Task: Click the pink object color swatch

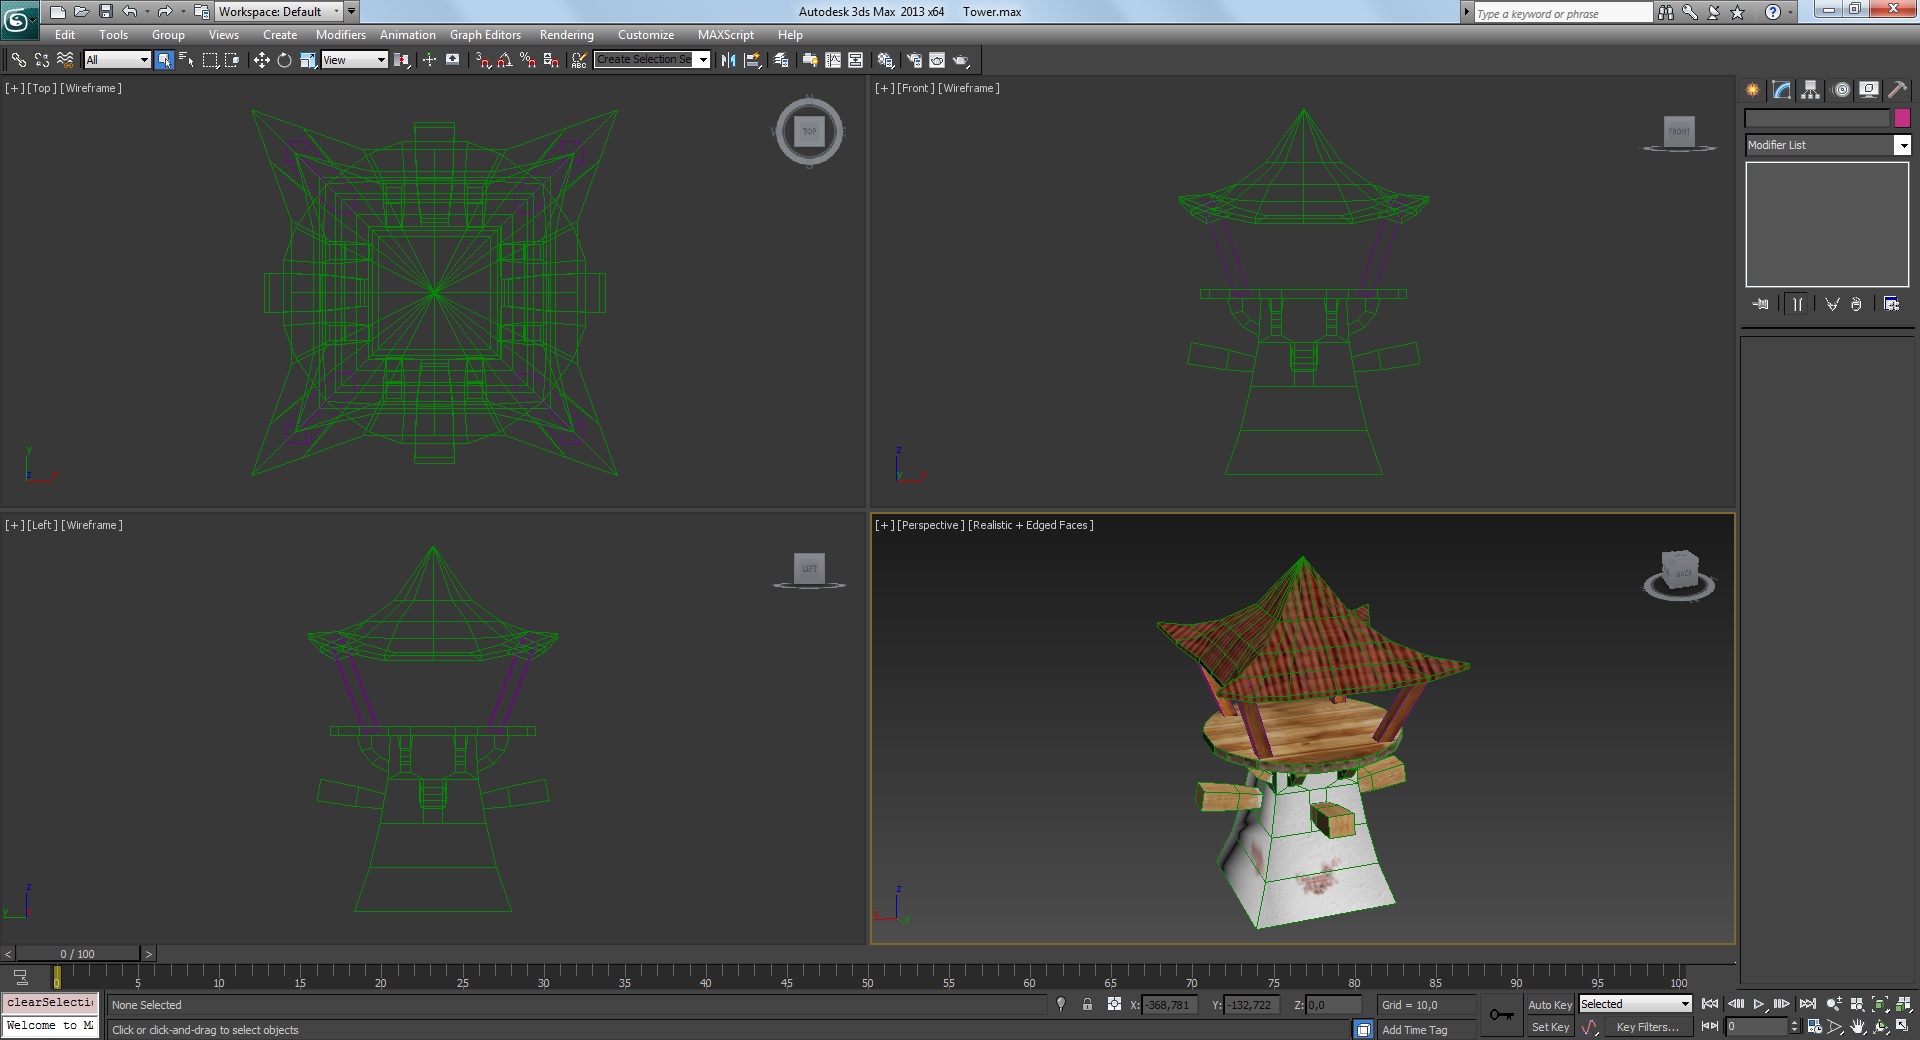Action: [x=1902, y=118]
